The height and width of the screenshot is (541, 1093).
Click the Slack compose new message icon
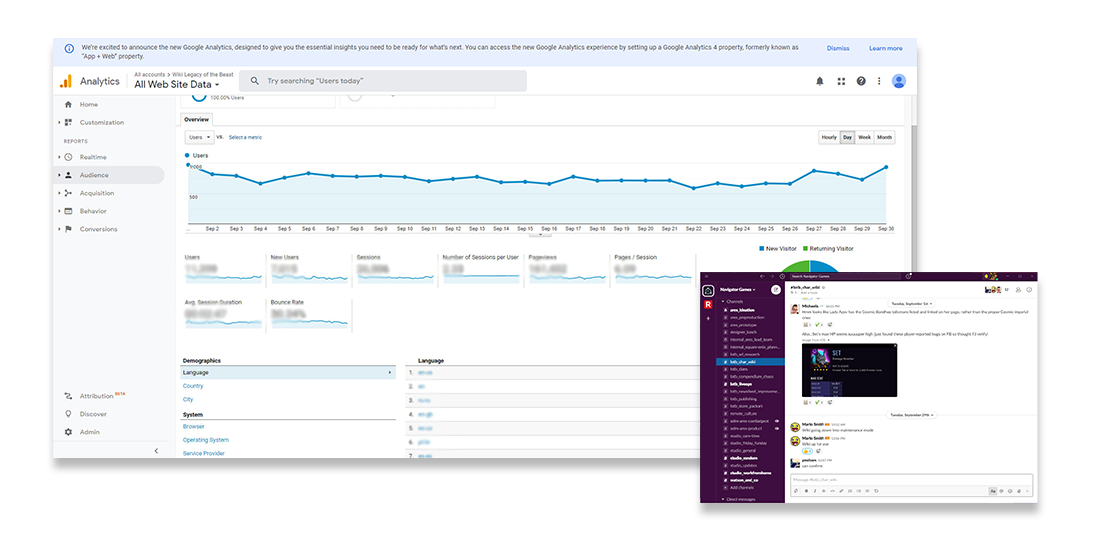click(x=775, y=290)
